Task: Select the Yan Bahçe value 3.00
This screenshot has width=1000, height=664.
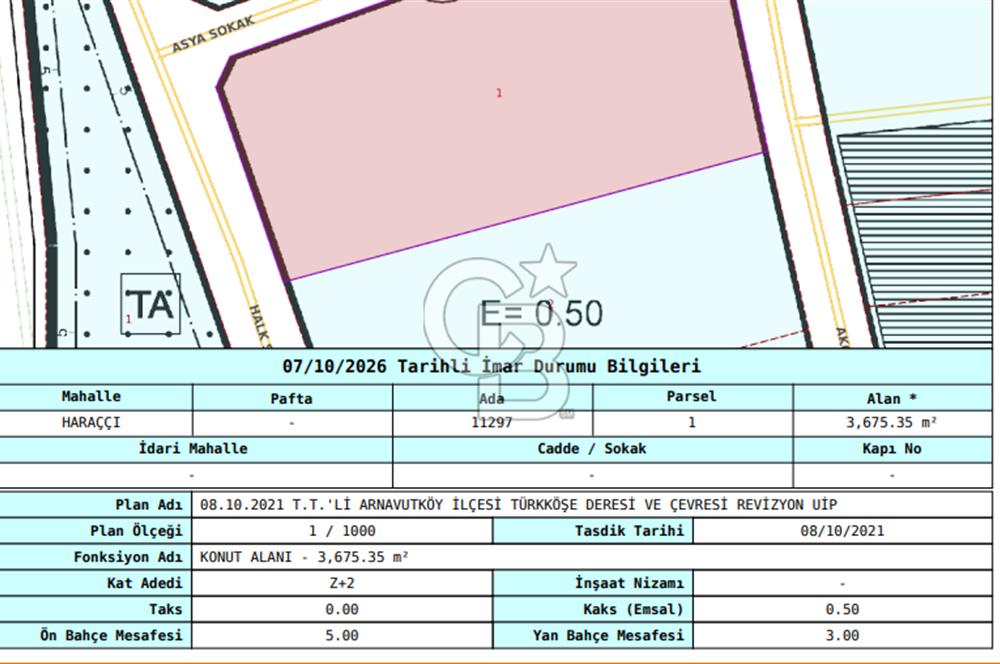Action: pos(842,635)
